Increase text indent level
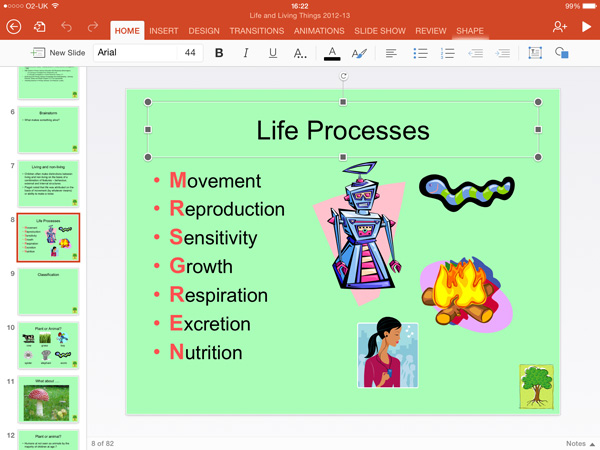The image size is (600, 450). coord(502,53)
